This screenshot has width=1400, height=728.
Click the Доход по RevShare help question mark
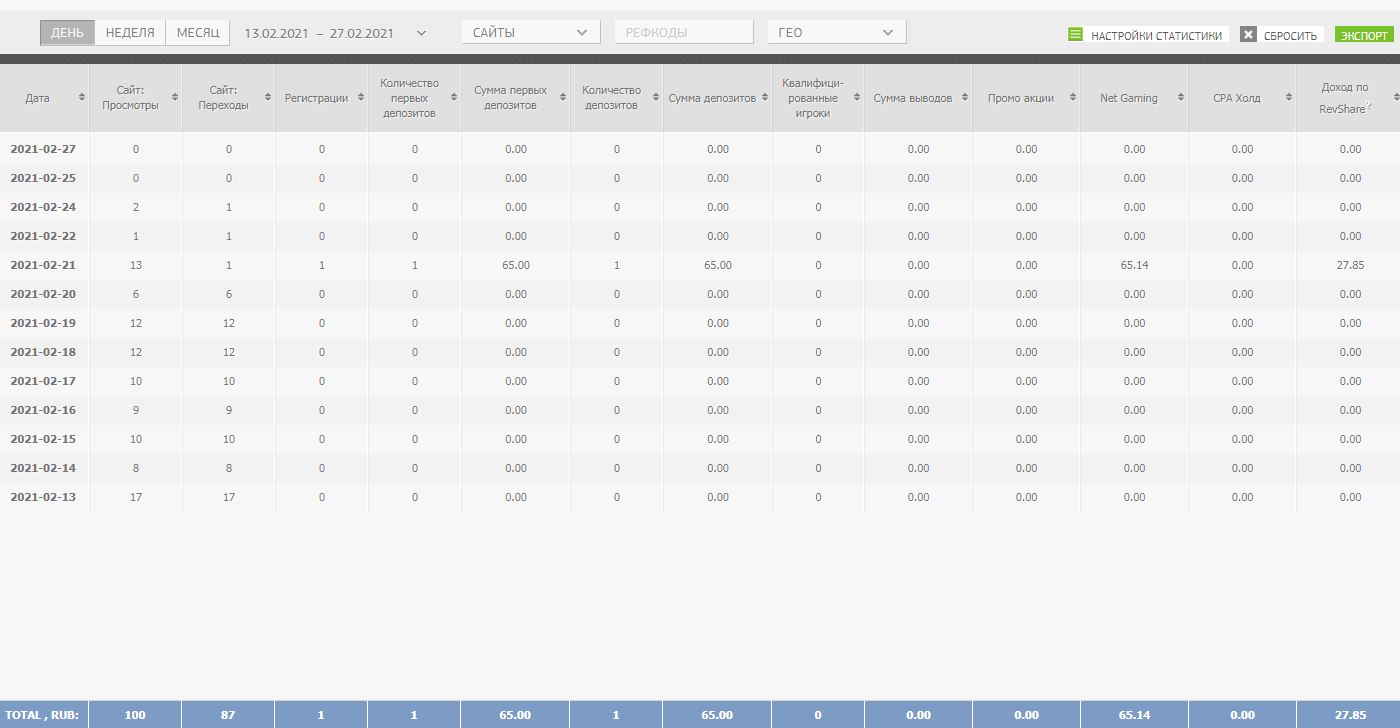pos(1369,105)
